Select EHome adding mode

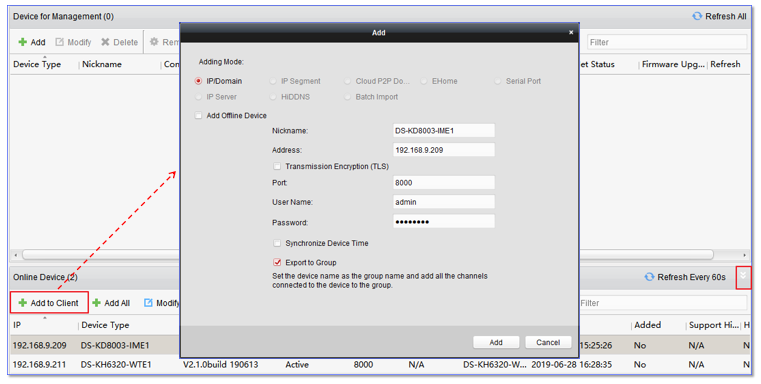pos(424,81)
